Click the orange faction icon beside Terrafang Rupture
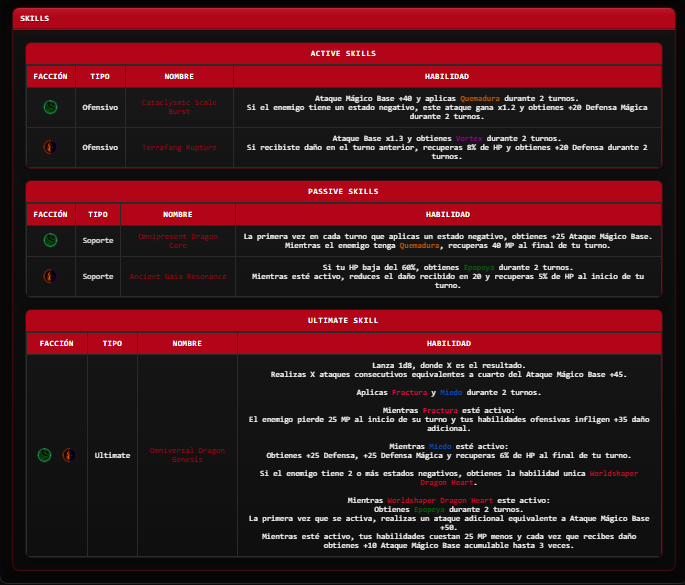This screenshot has height=585, width=685. coord(50,147)
